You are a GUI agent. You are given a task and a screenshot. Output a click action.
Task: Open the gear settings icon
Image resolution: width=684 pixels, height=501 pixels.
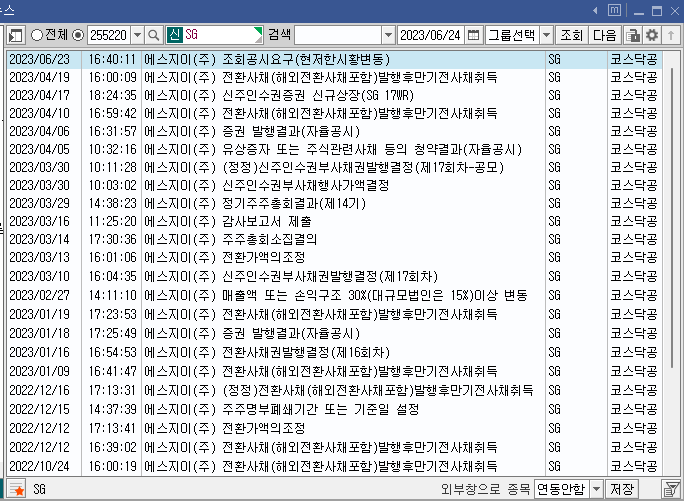[x=652, y=35]
